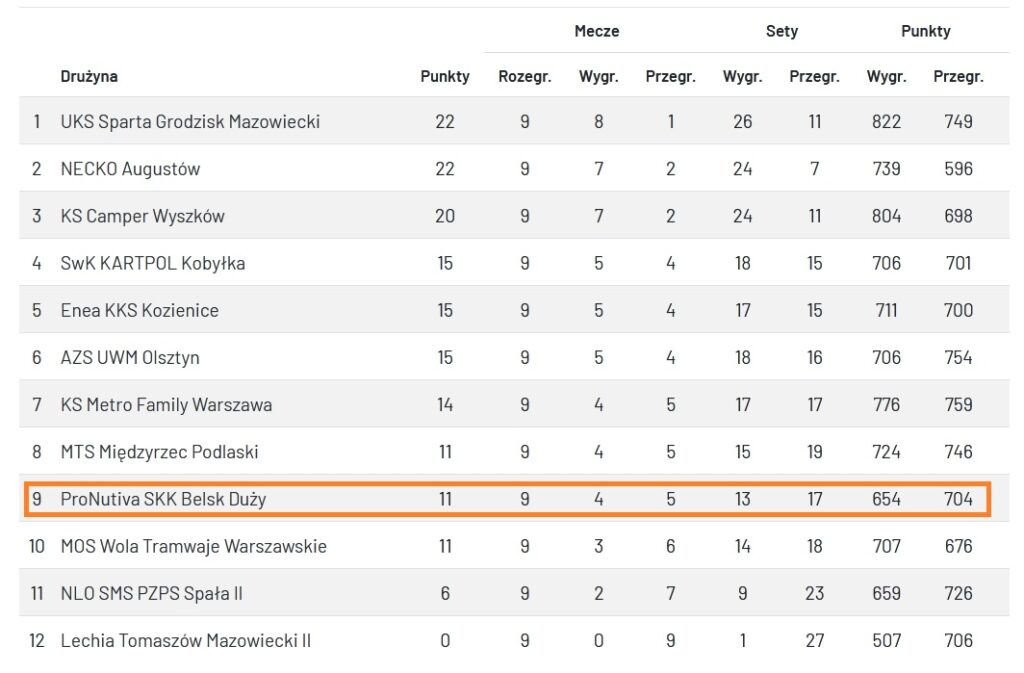Viewport: 1024px width, 673px height.
Task: Click Lechia Tomaszów Mazowiecki II team name
Action: (x=186, y=640)
